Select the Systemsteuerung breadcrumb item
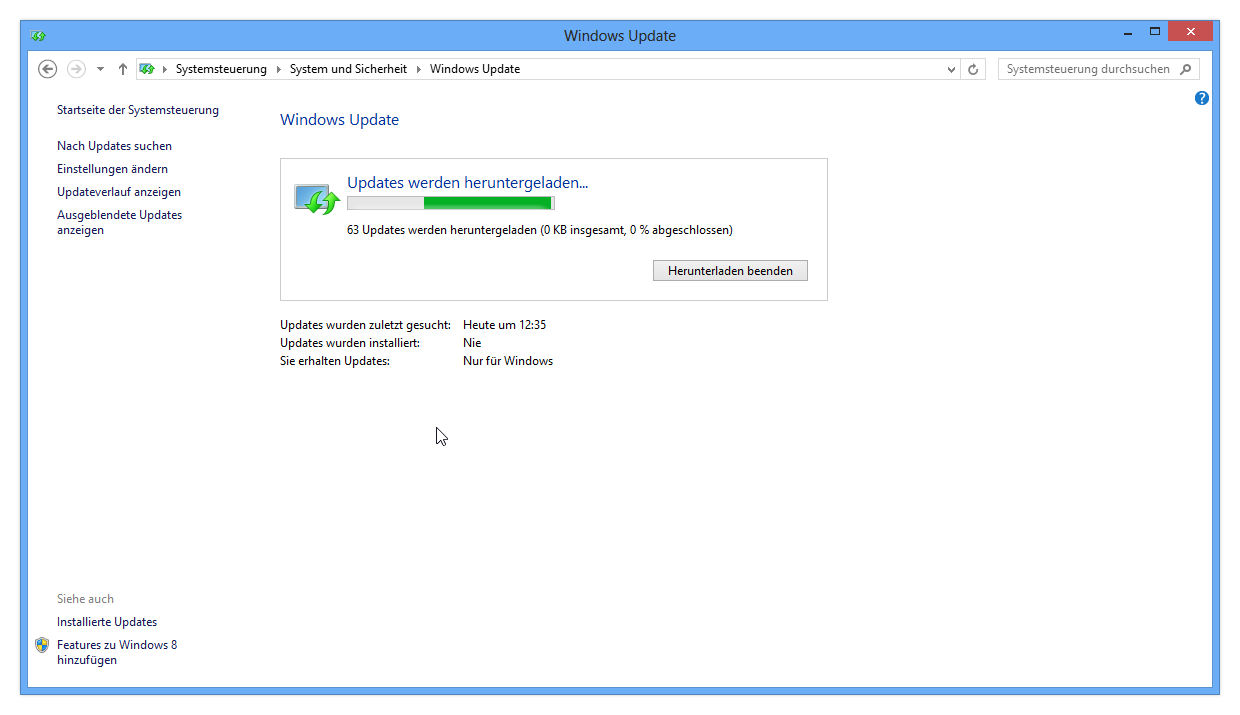1240x715 pixels. coord(221,69)
